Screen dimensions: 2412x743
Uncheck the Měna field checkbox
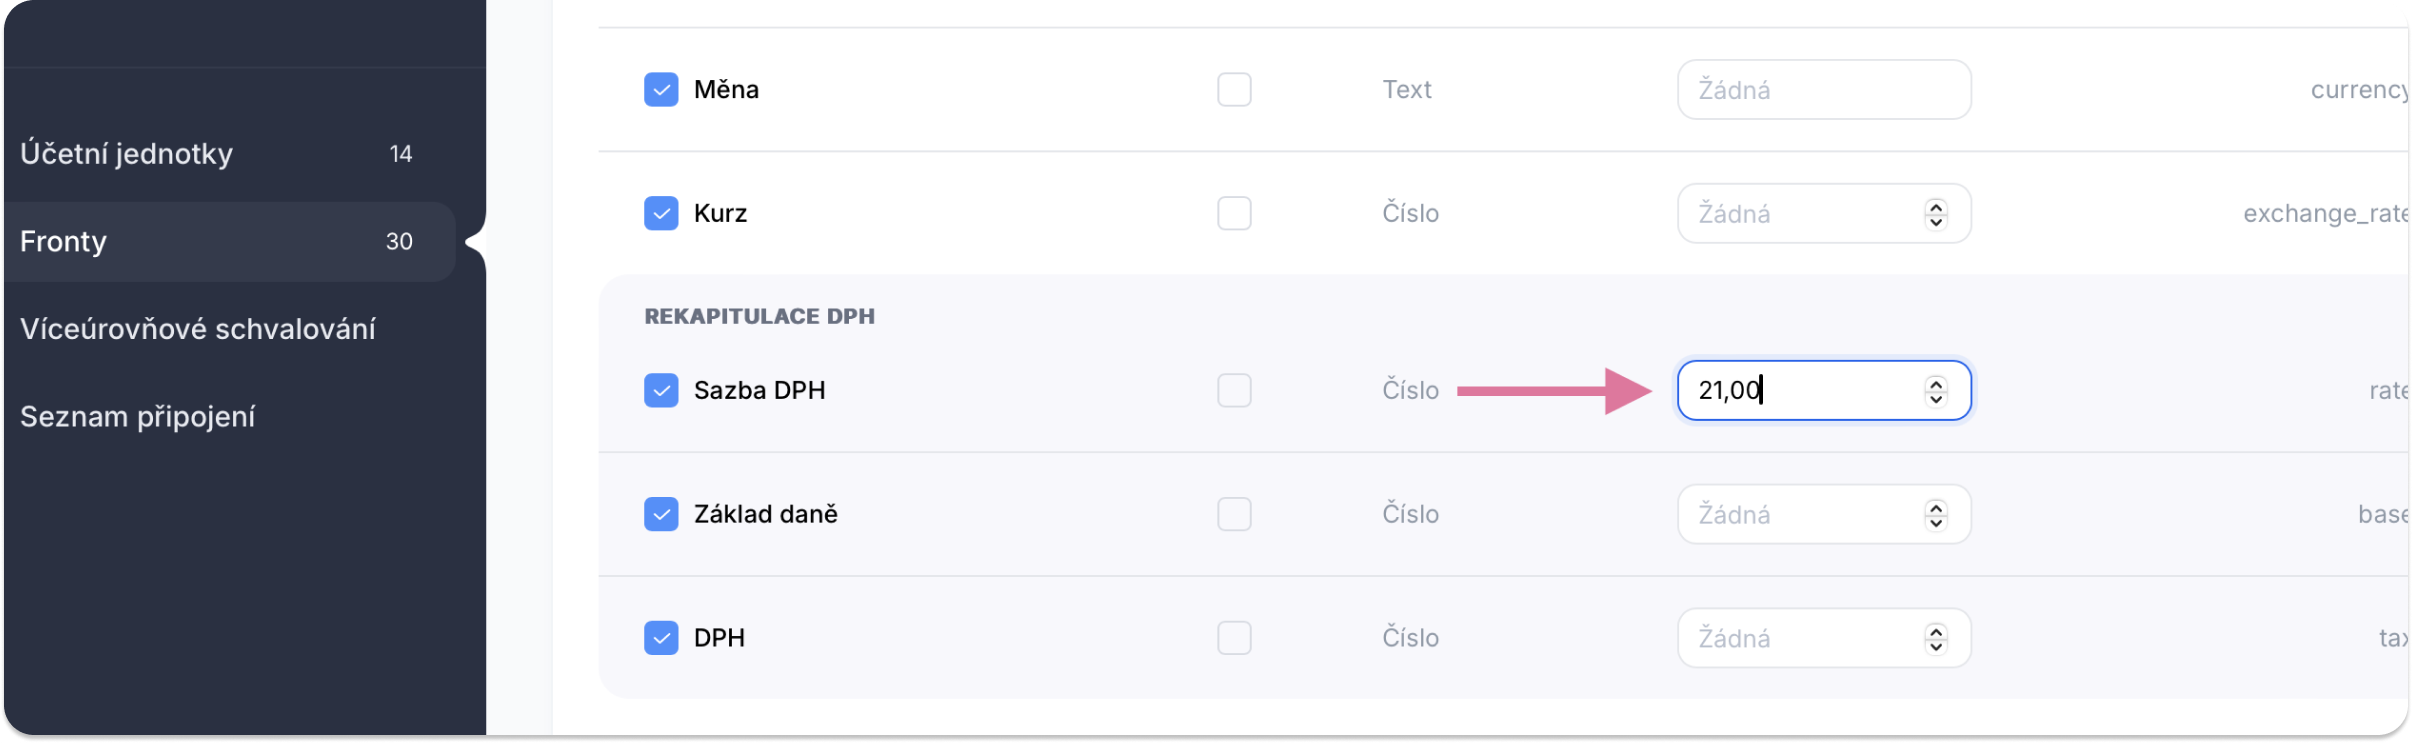coord(661,90)
